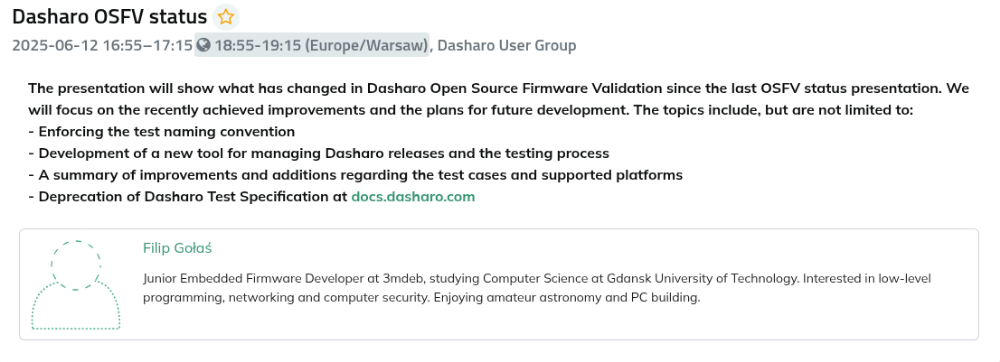Click the bio line about amateur astronomy
The width and height of the screenshot is (1000, 362).
point(422,298)
